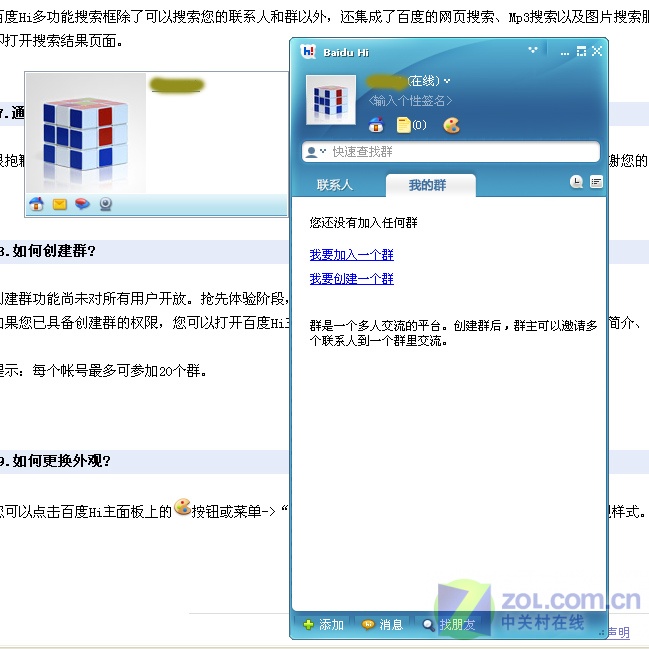
Task: Switch to the 联系人 tab
Action: click(x=335, y=185)
